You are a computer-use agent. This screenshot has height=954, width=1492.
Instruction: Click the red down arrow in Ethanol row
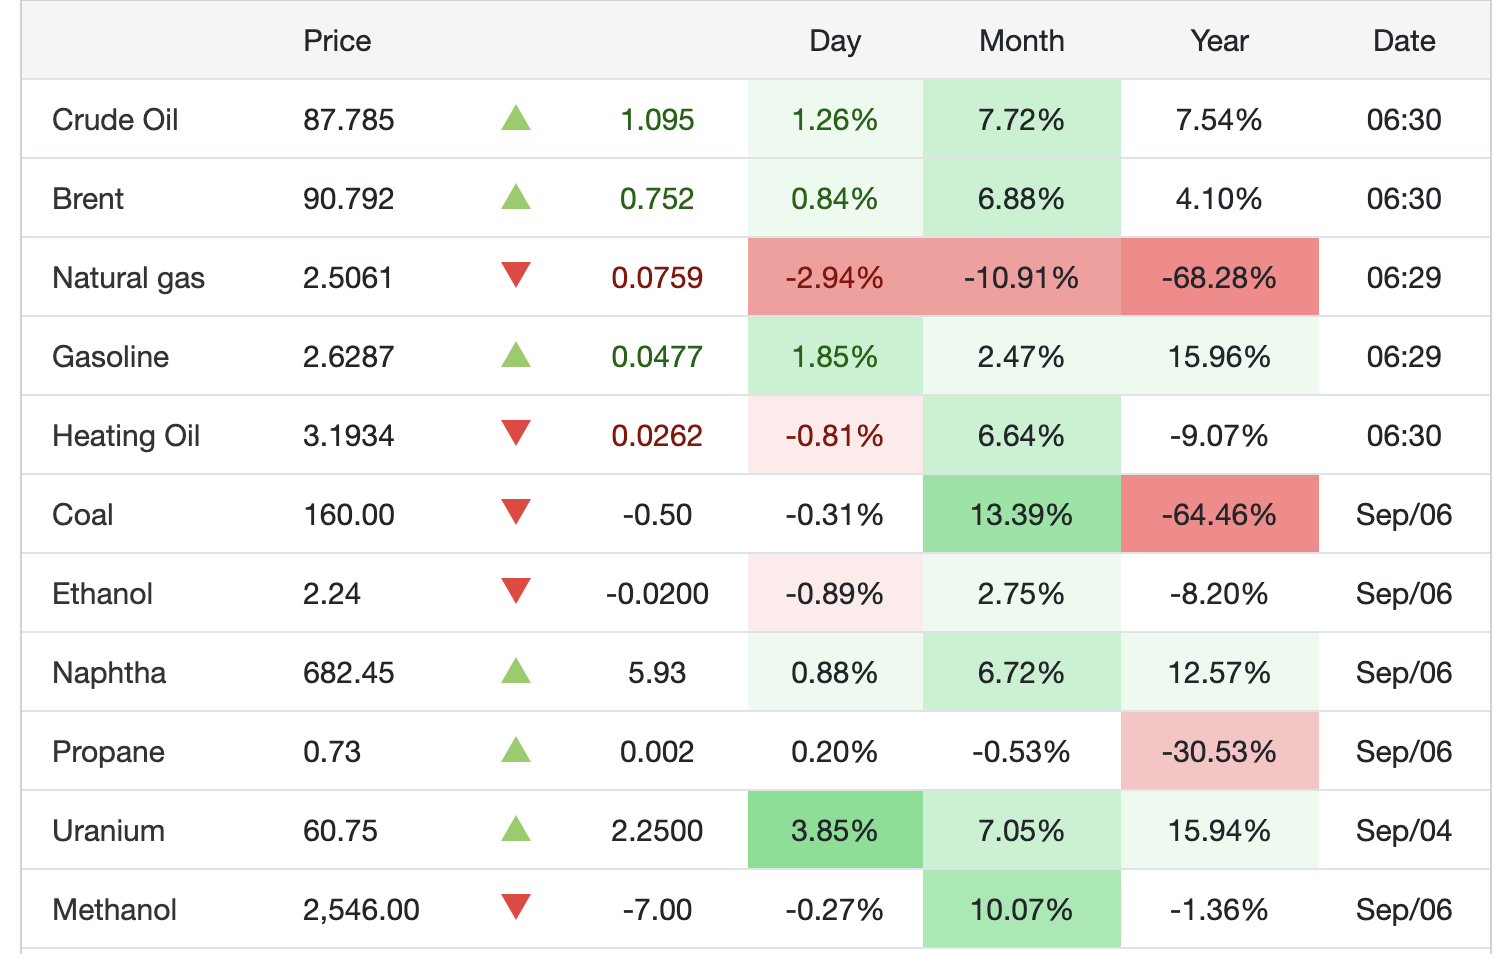(516, 591)
